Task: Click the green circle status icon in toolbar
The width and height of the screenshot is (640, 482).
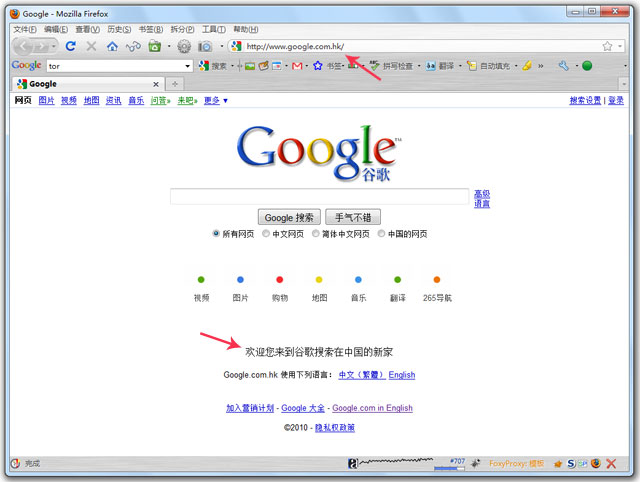Action: click(x=587, y=65)
